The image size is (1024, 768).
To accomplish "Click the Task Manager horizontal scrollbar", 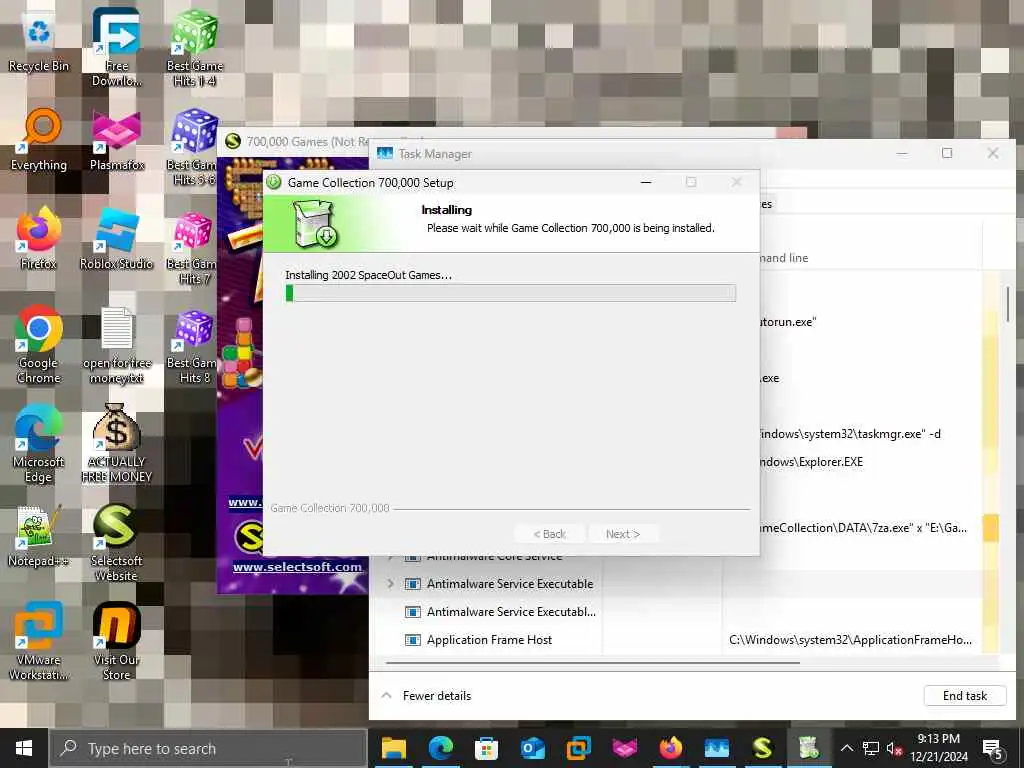I will point(593,662).
